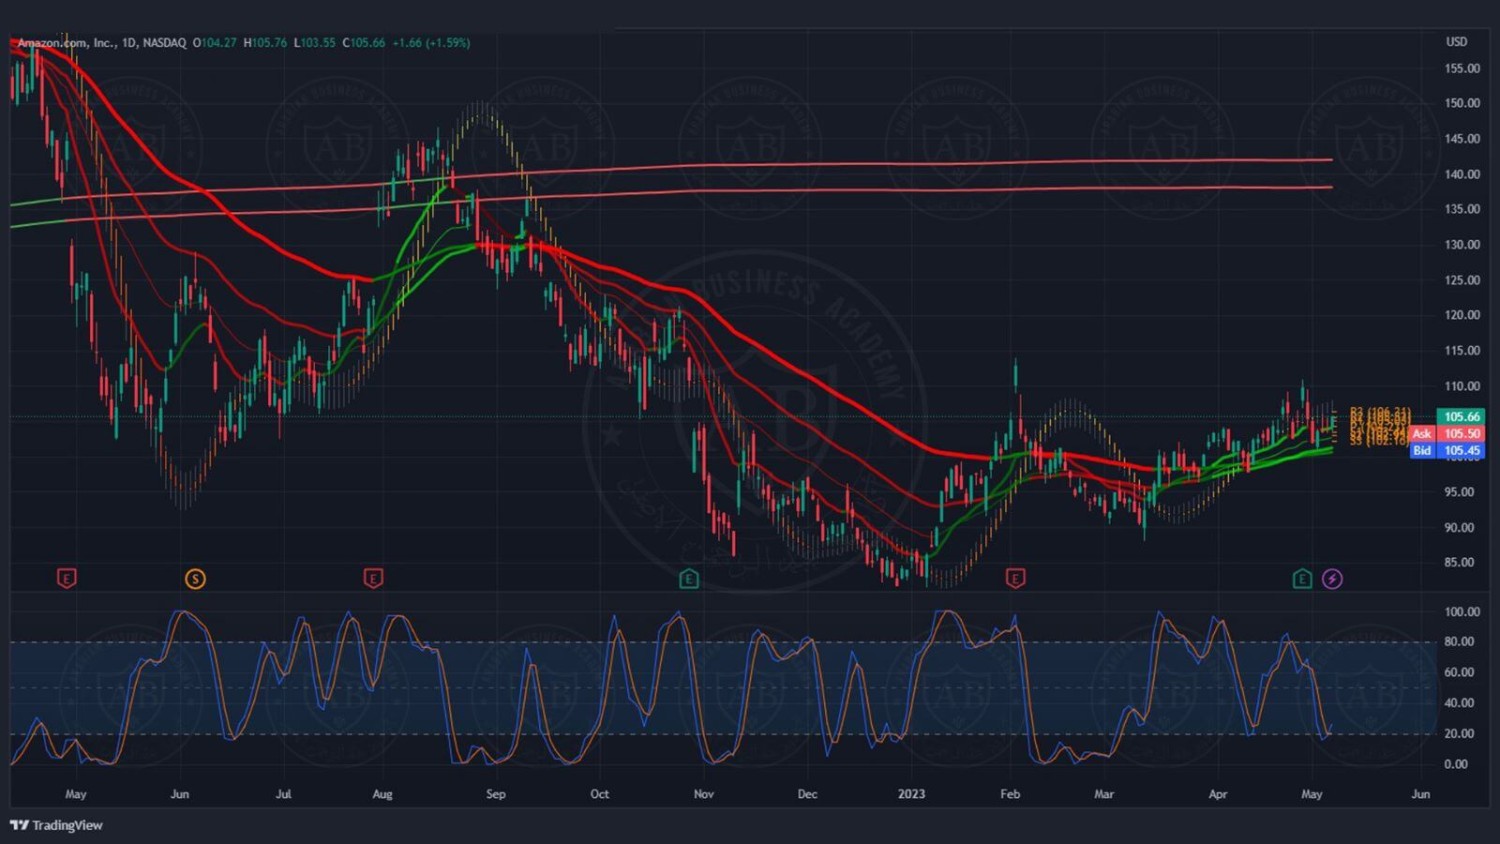The height and width of the screenshot is (844, 1500).
Task: Click the L103.55 low value
Action: tap(315, 43)
